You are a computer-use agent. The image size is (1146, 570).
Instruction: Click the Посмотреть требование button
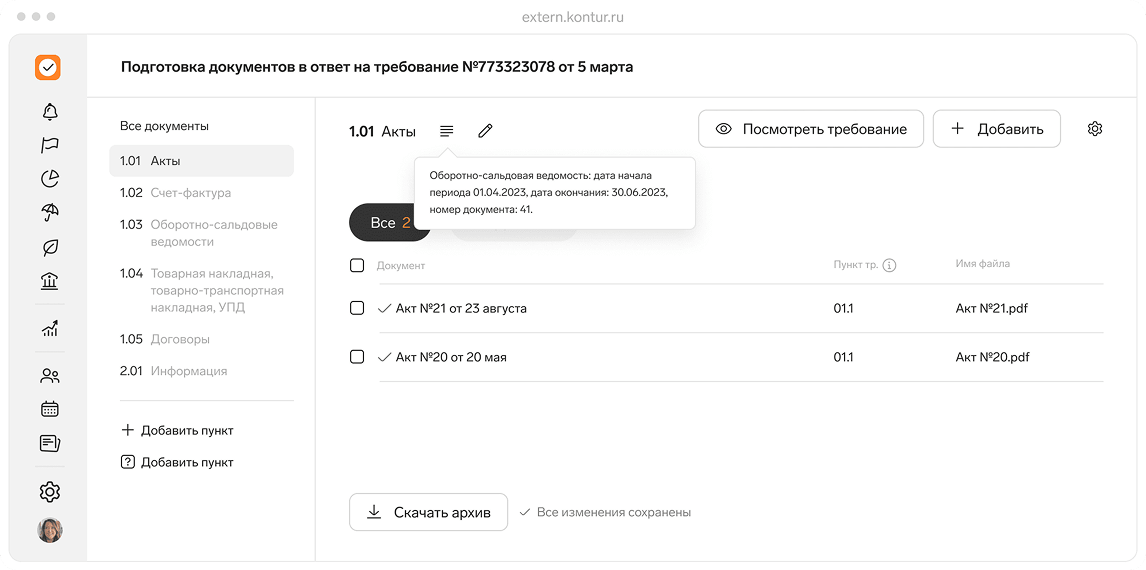coord(810,129)
